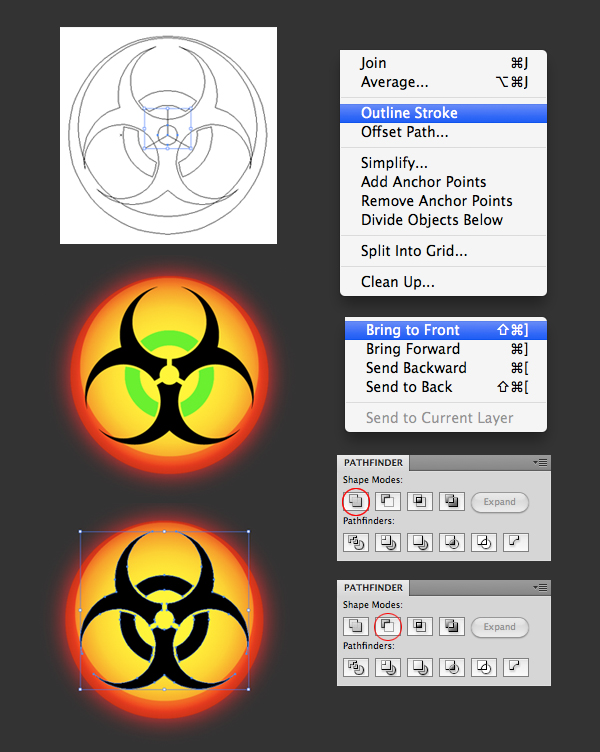This screenshot has height=752, width=600.
Task: Click Minus Back in the upper Pathfinder panel
Action: (516, 542)
